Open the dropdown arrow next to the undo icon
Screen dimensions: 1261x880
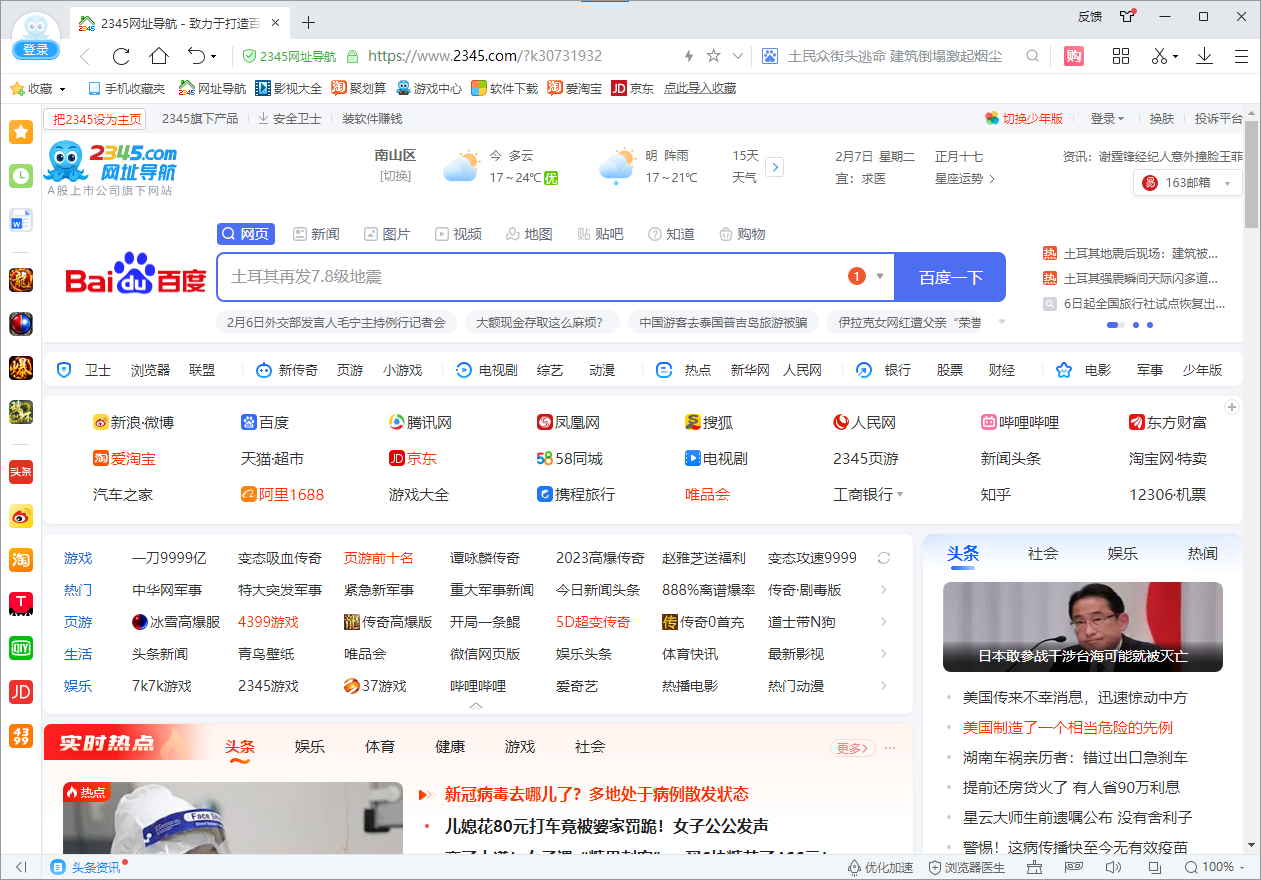coord(214,57)
